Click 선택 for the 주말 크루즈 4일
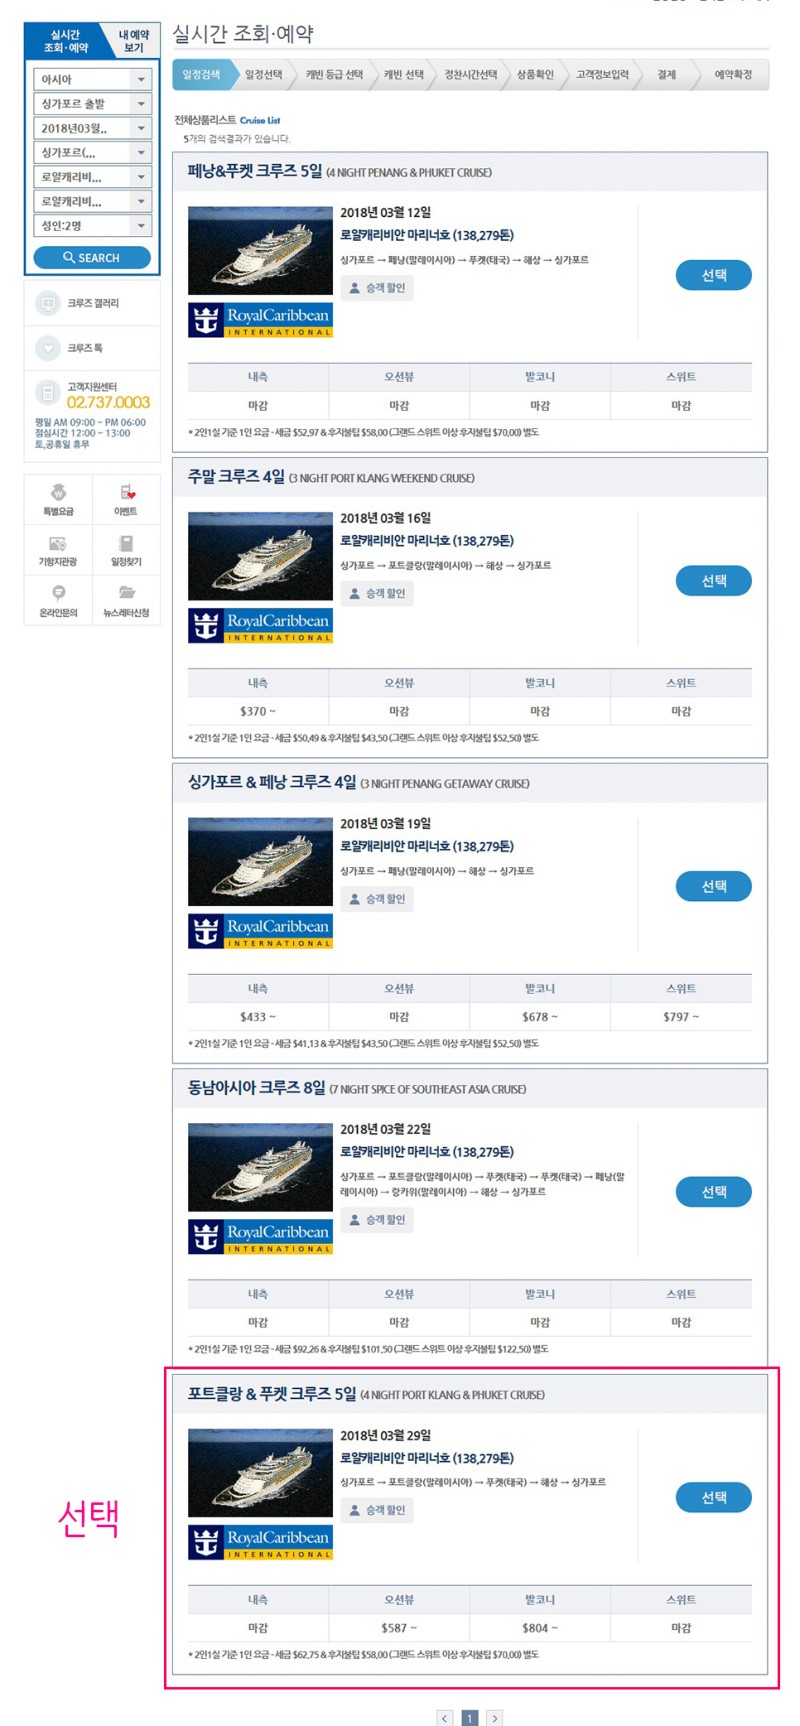This screenshot has width=800, height=1726. 714,581
